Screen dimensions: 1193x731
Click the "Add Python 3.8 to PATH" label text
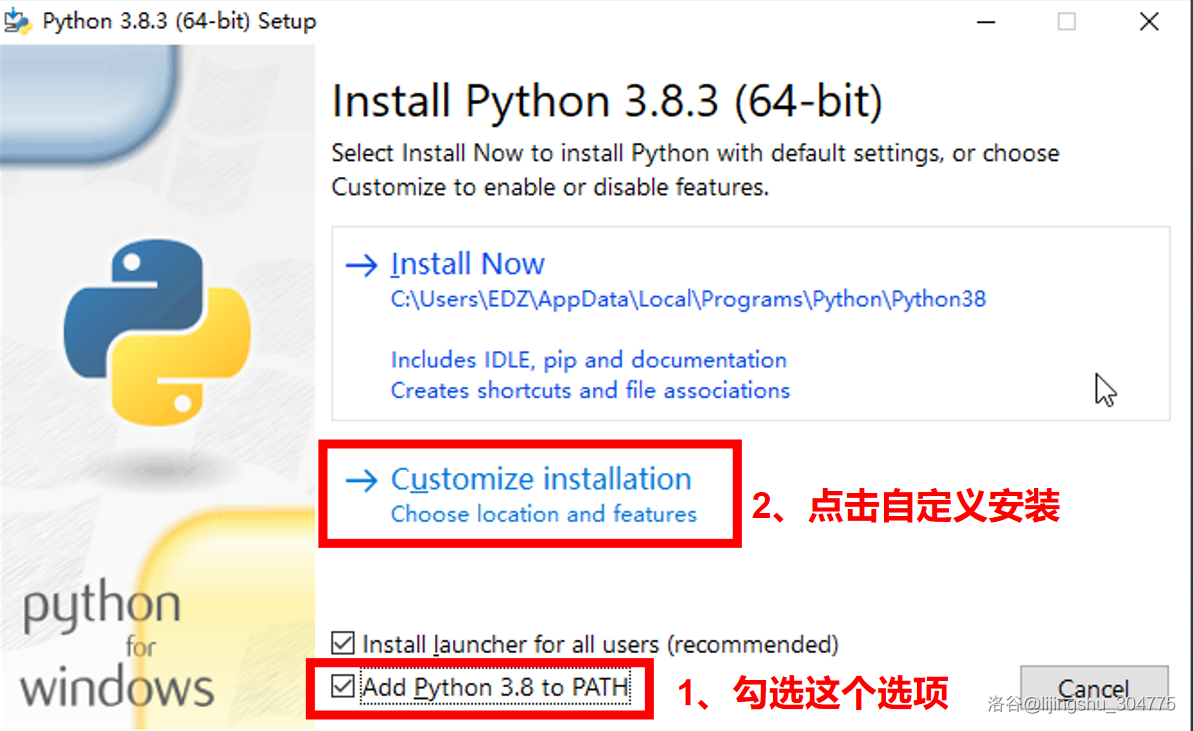(495, 687)
